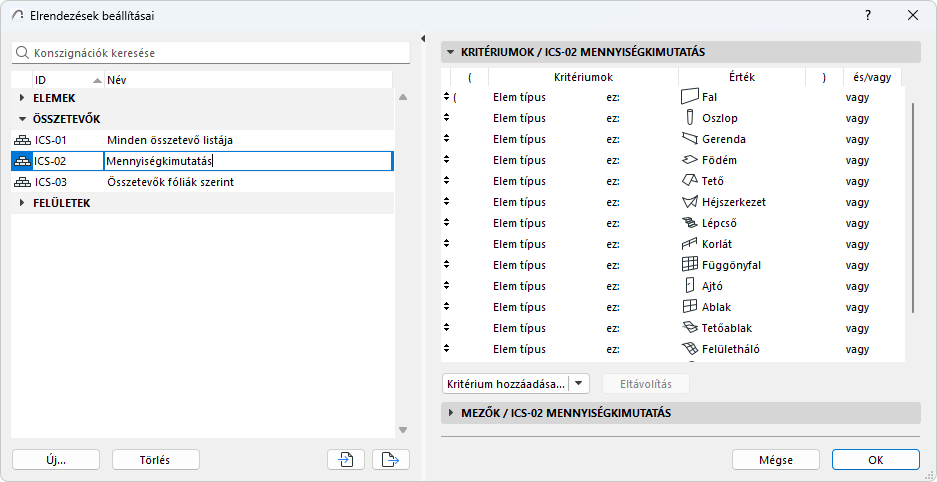Click the Fal (wall) element icon

pos(689,97)
